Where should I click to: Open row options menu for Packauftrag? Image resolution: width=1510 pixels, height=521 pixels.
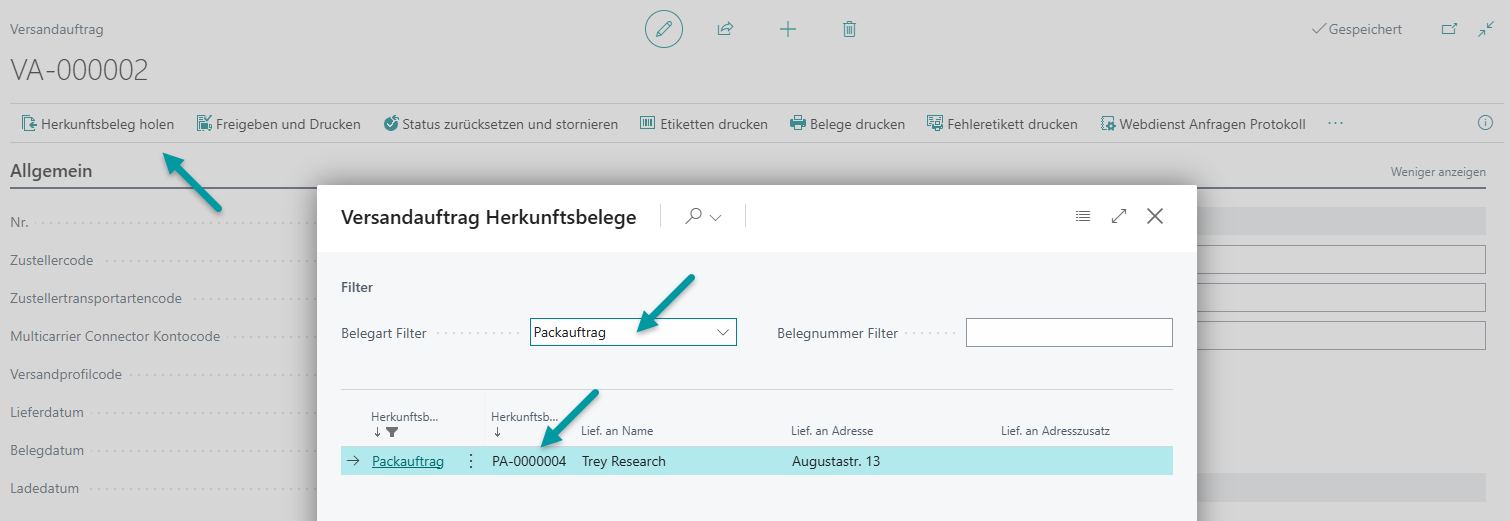click(x=471, y=461)
